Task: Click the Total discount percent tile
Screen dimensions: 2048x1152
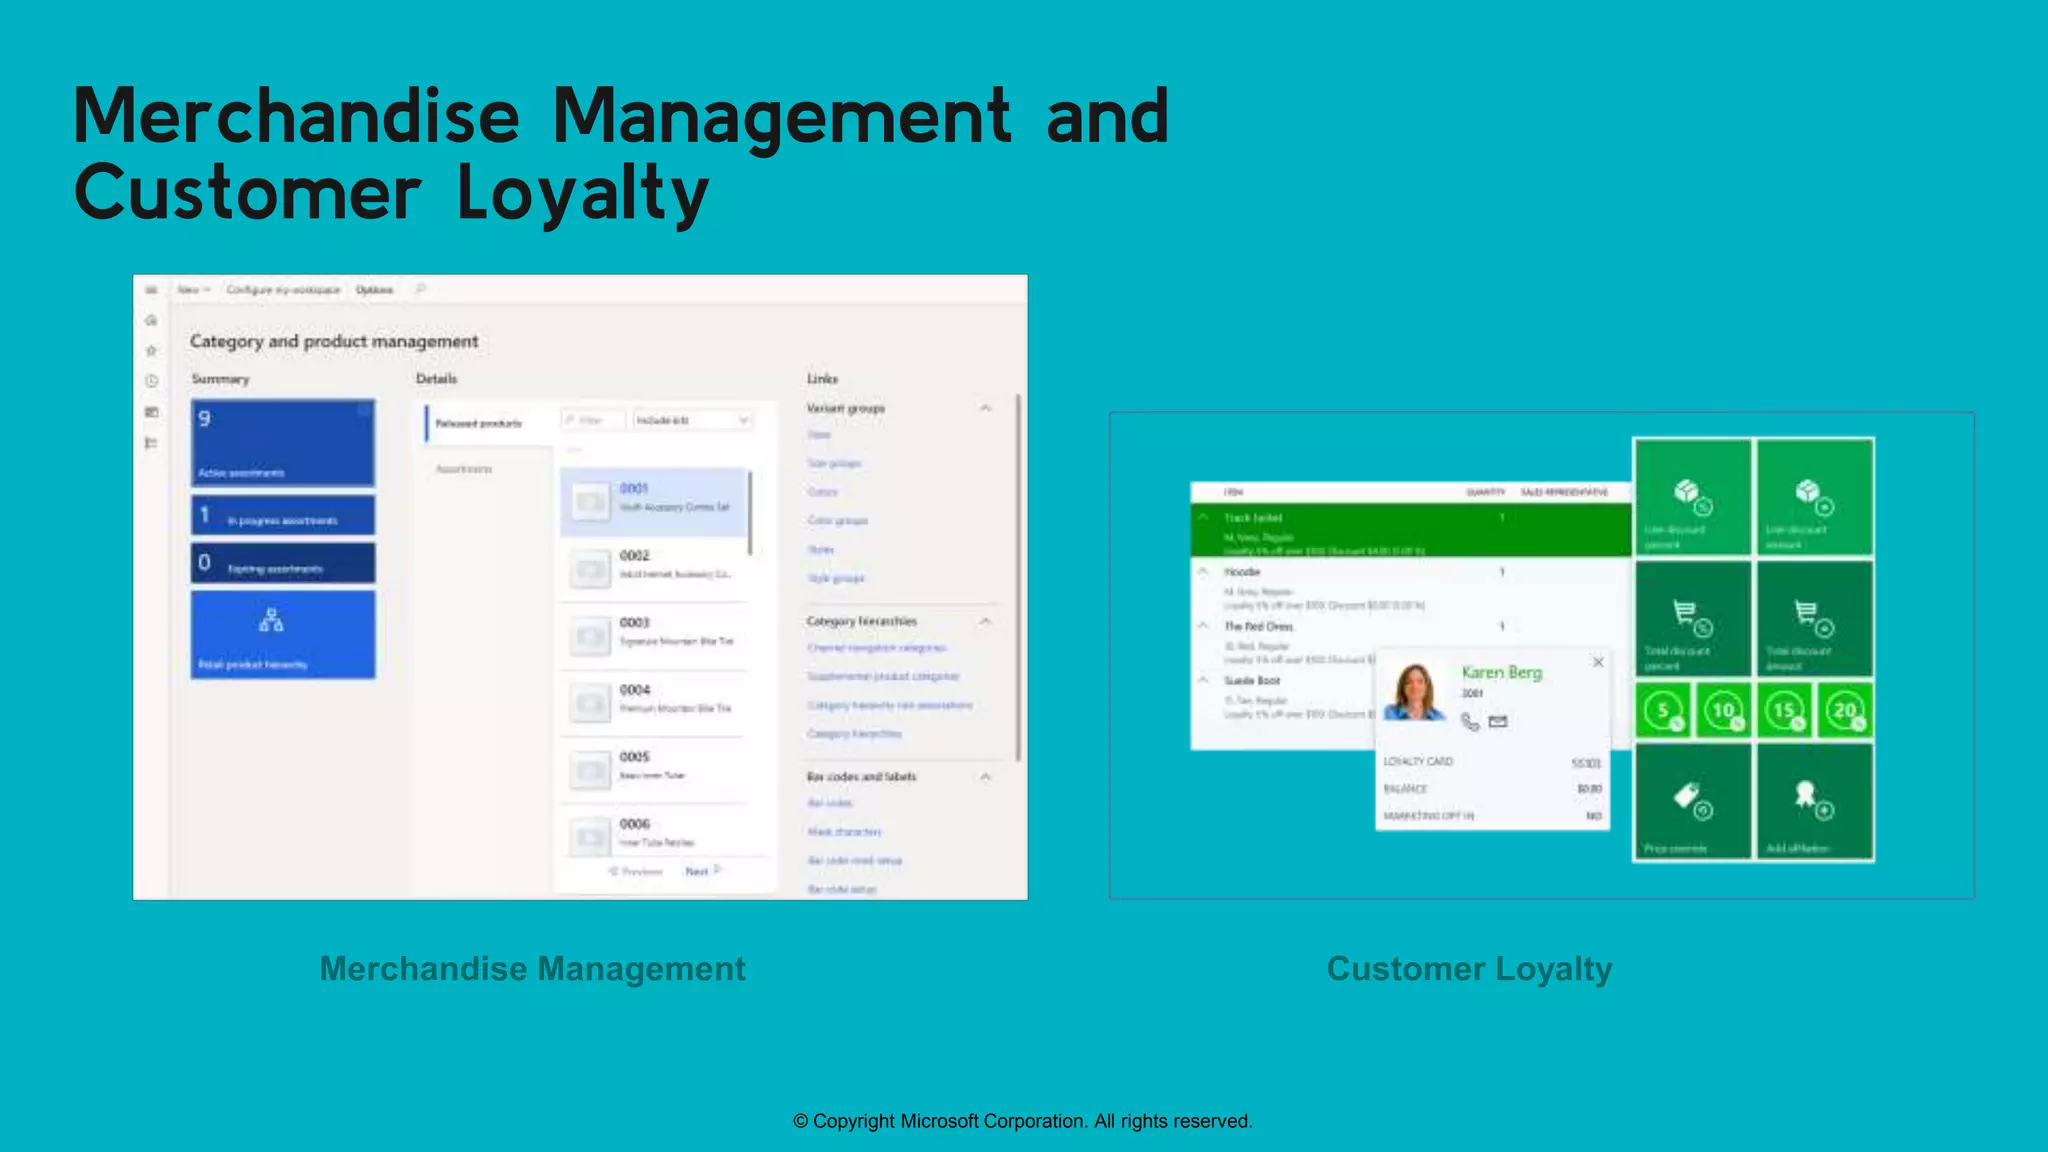Action: 1692,618
